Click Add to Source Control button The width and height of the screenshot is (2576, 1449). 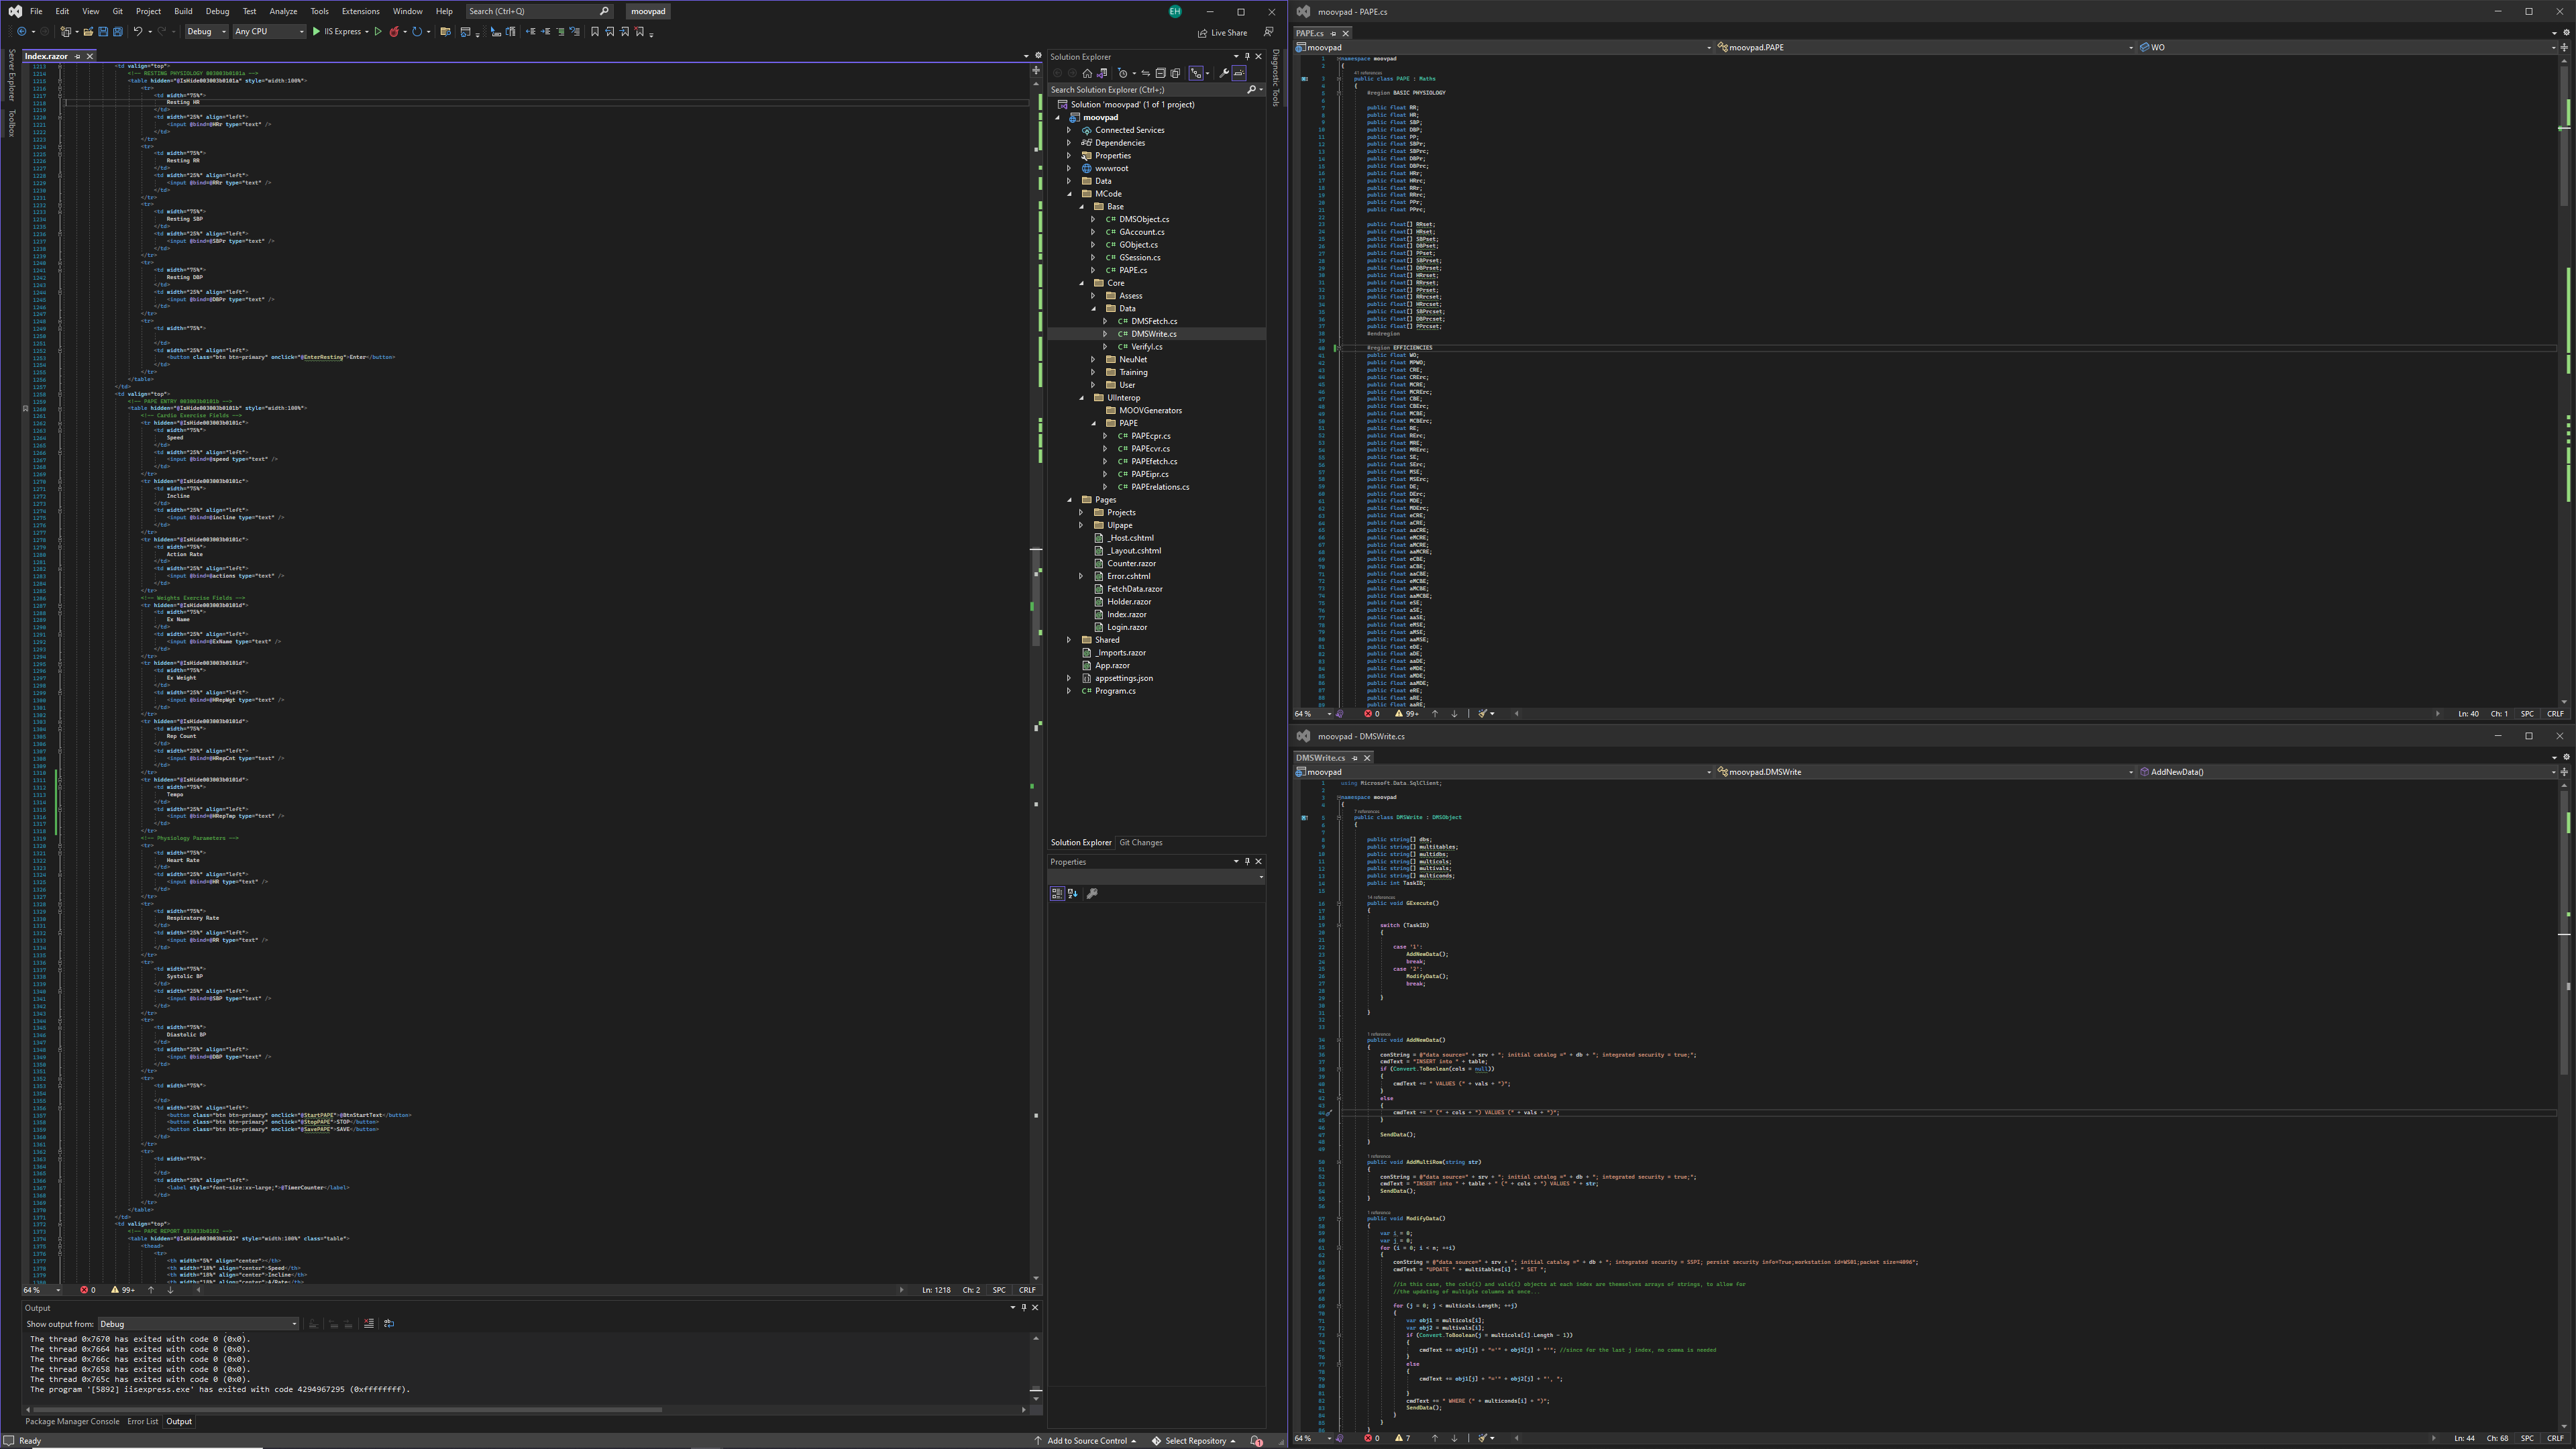[x=1086, y=1441]
